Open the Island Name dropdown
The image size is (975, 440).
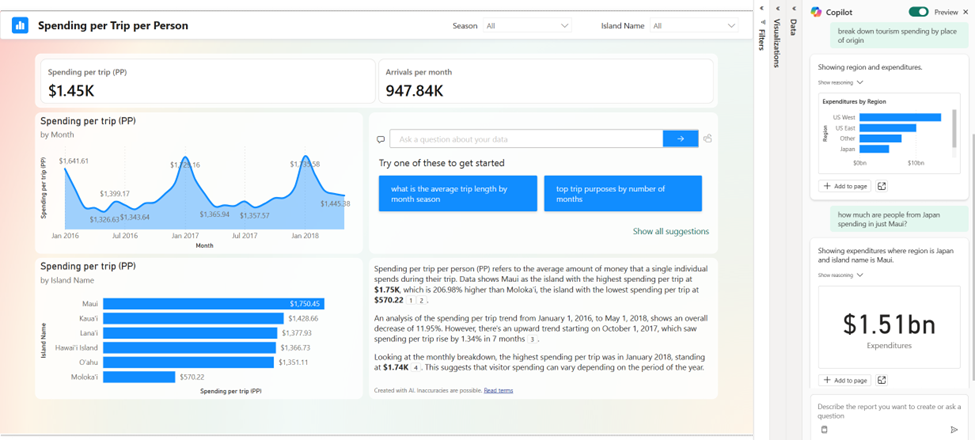tap(693, 25)
